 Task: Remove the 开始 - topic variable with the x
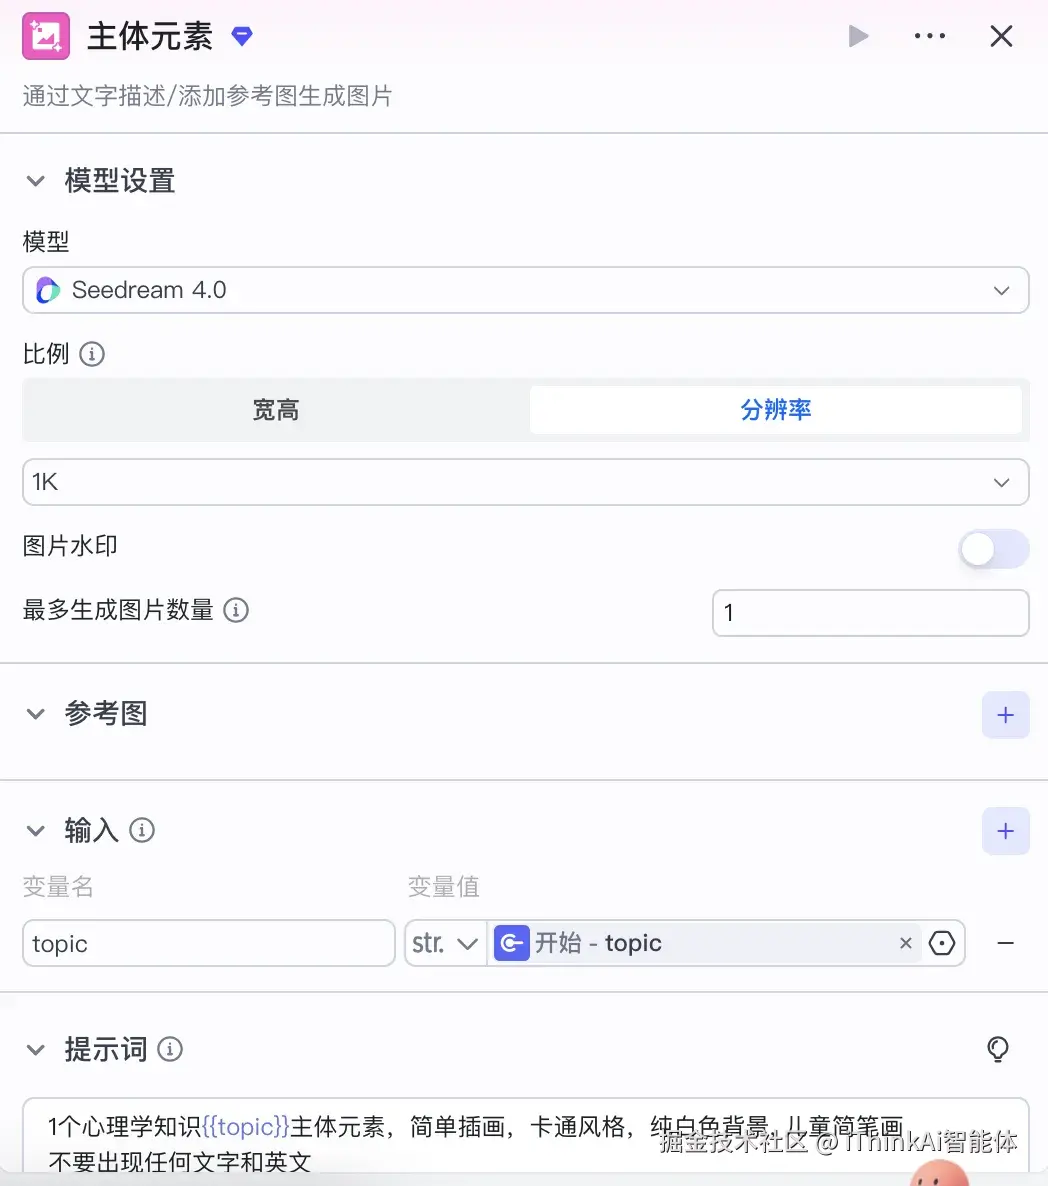(x=905, y=943)
